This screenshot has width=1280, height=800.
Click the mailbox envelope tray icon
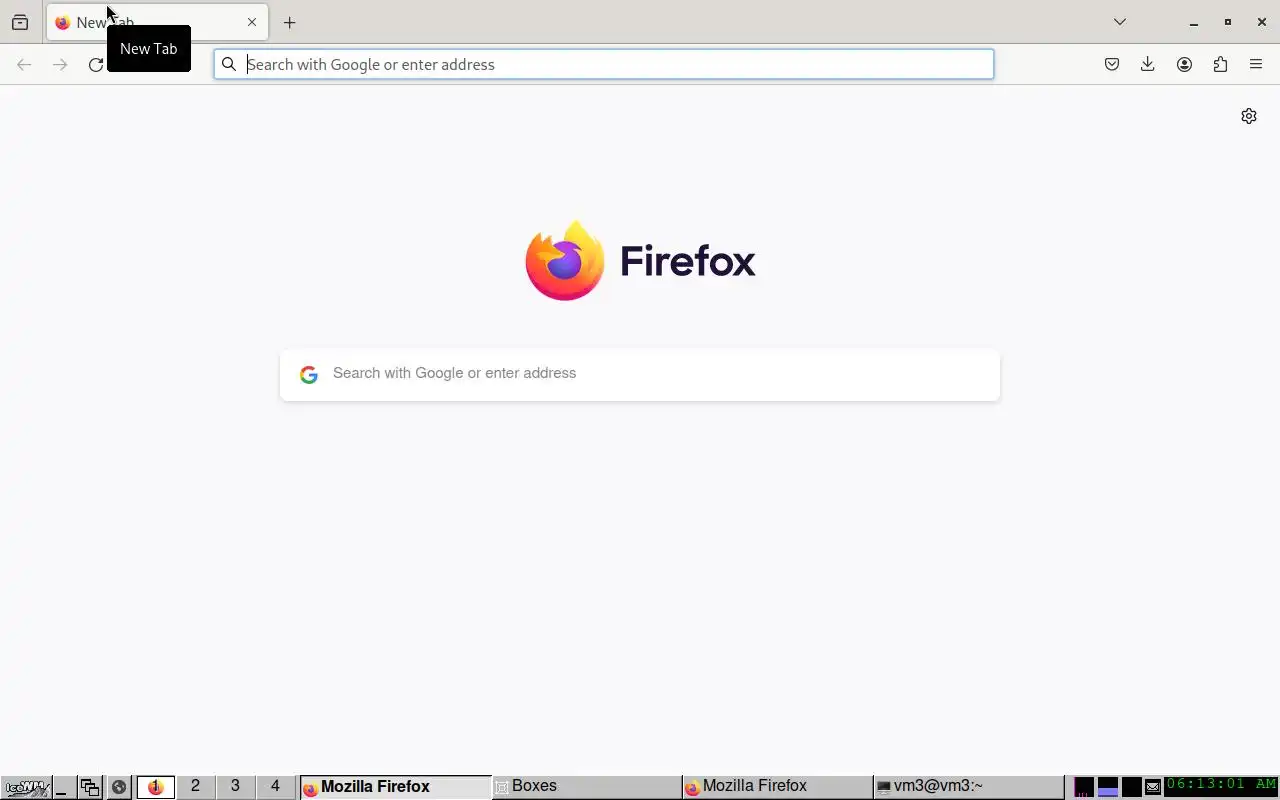pos(1153,787)
